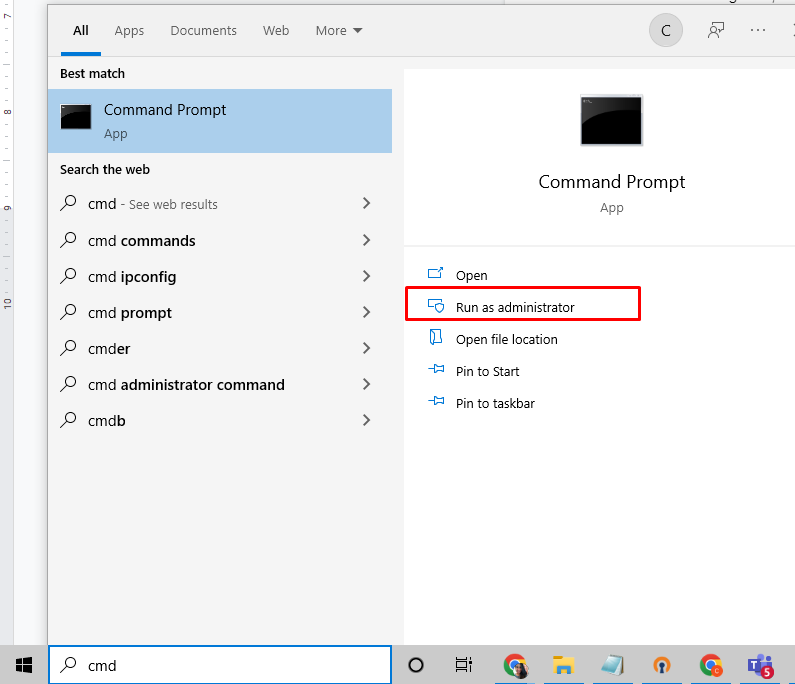Click the magnifier icon beside cmder
This screenshot has height=684, width=795.
pos(68,348)
